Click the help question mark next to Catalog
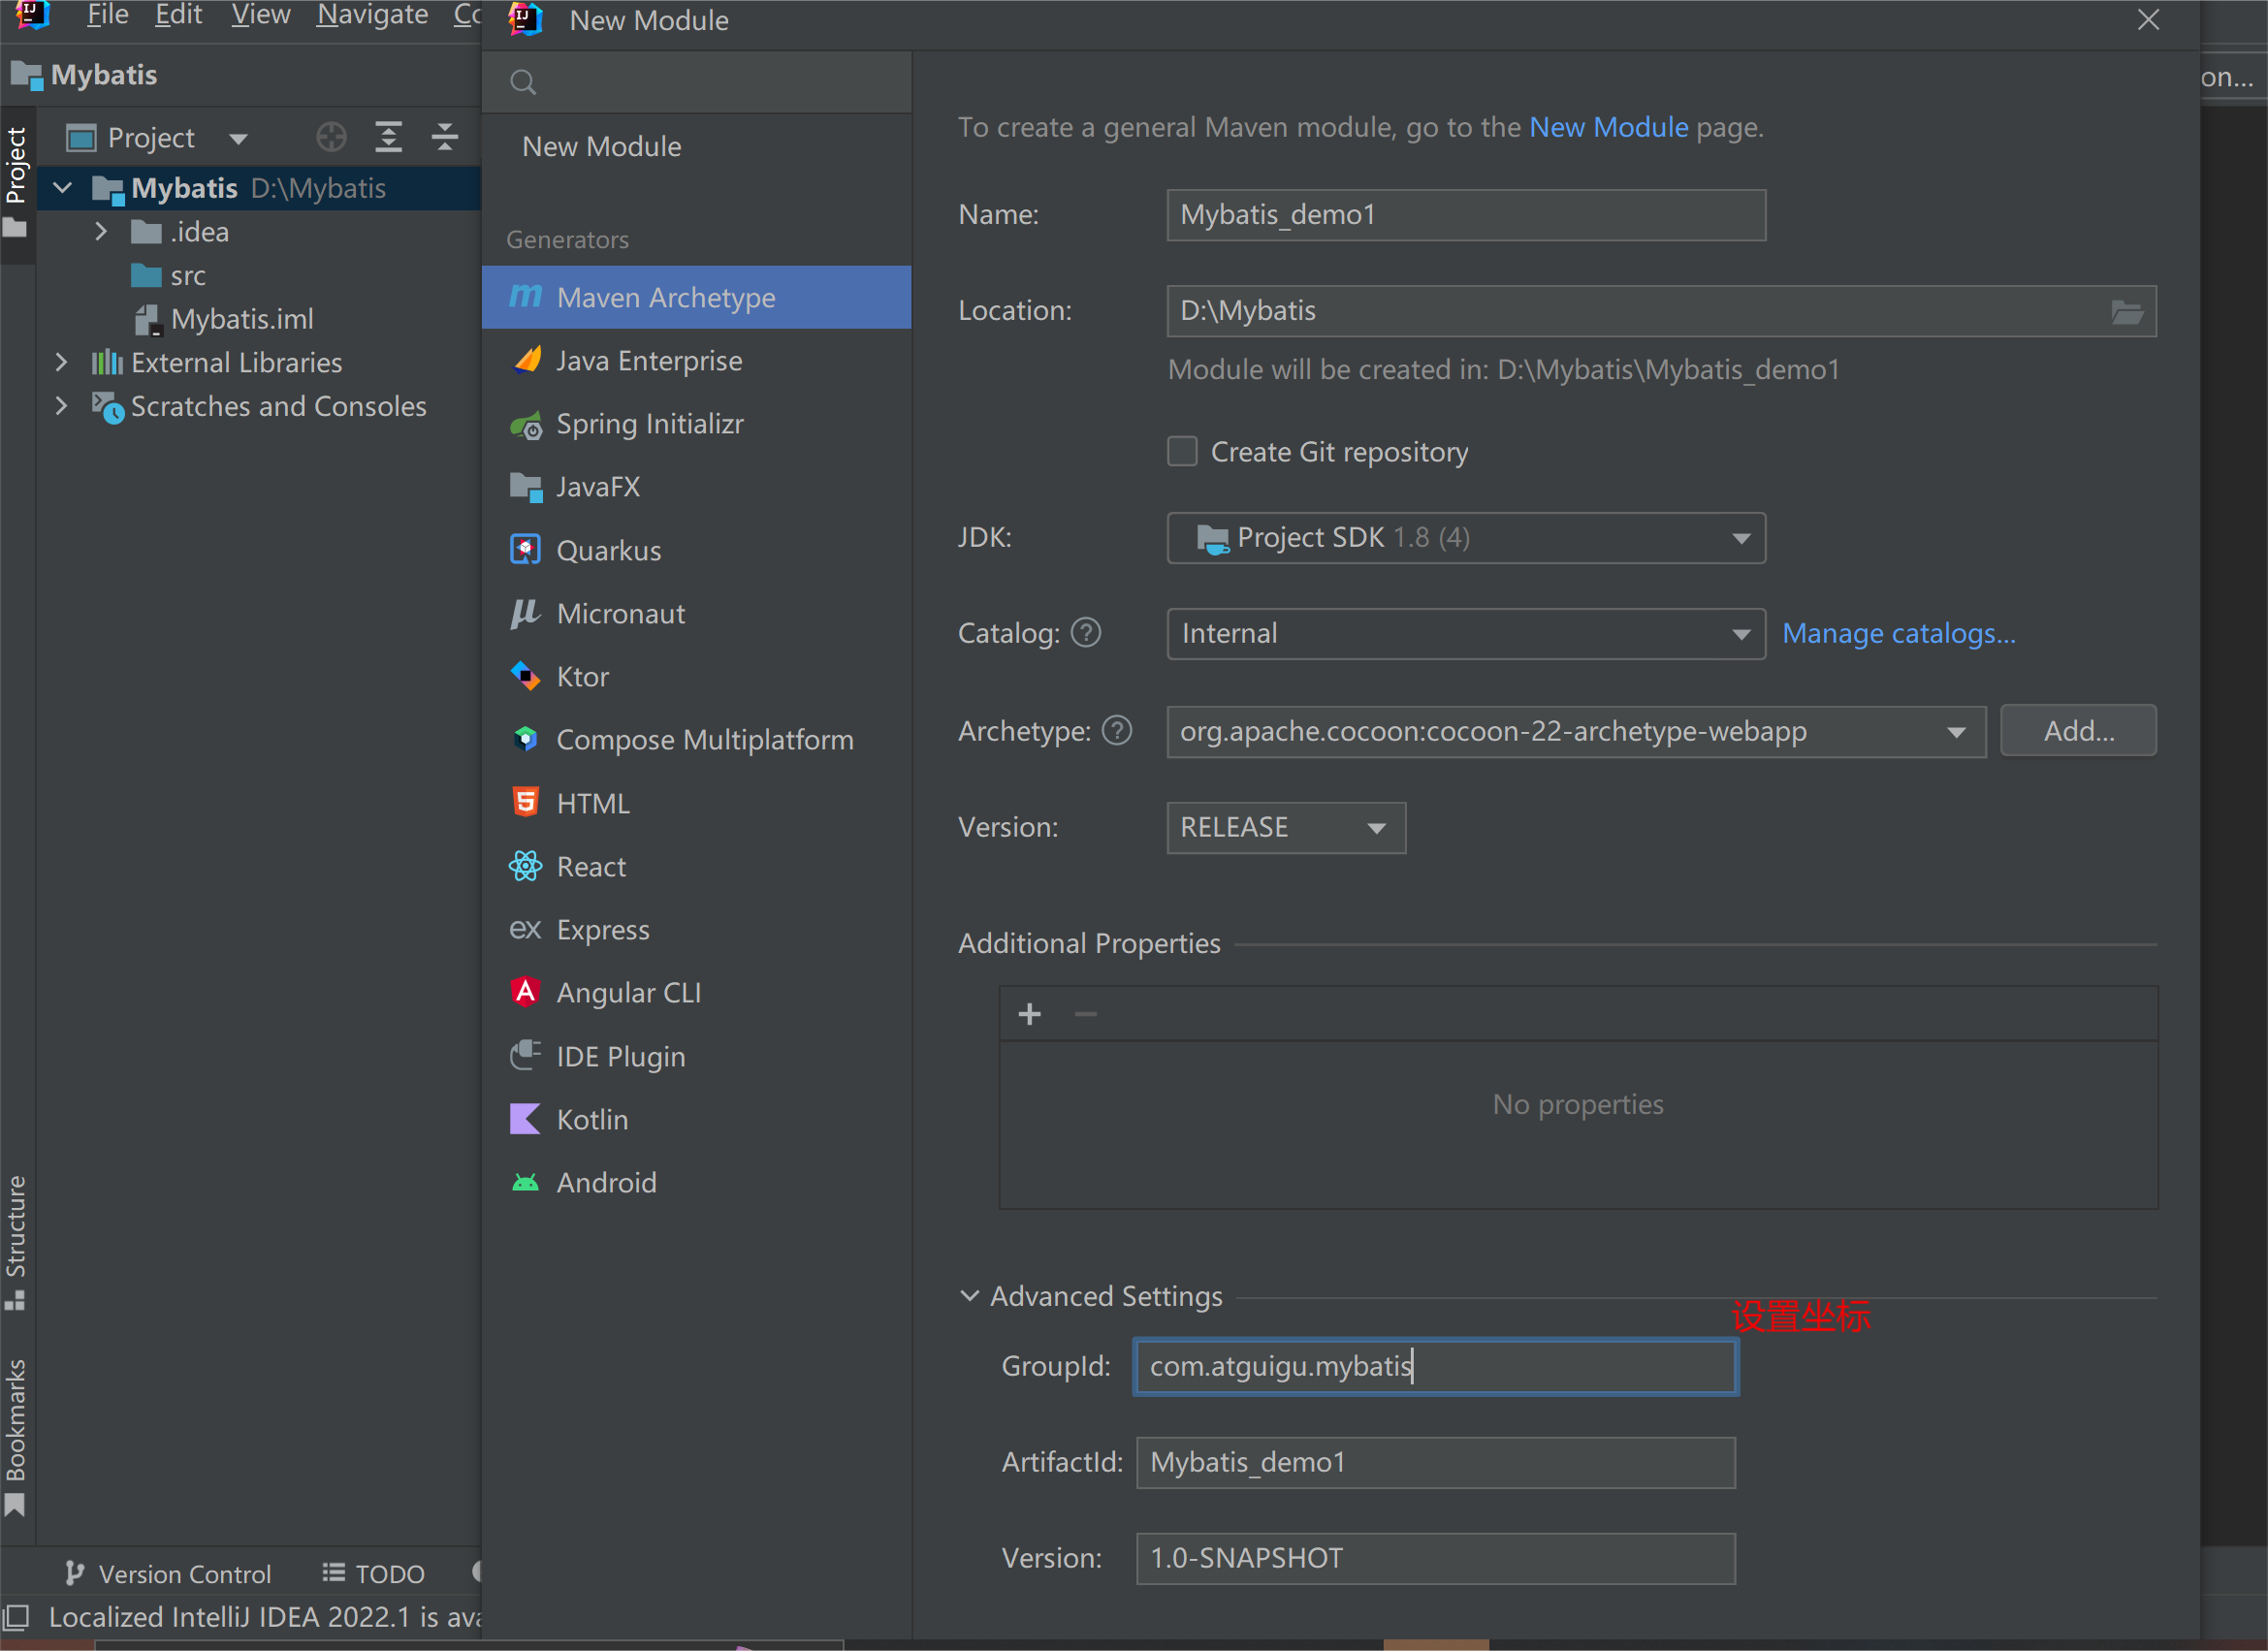This screenshot has height=1651, width=2268. (1086, 632)
